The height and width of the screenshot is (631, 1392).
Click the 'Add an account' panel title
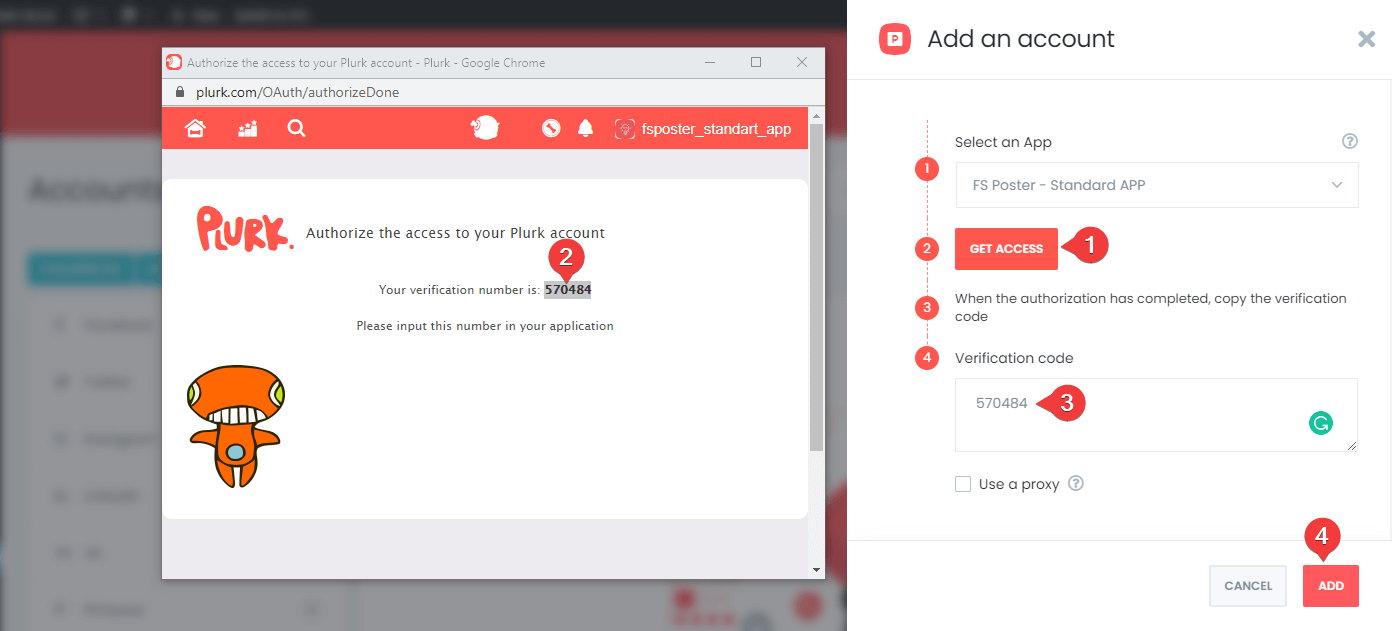(1021, 39)
